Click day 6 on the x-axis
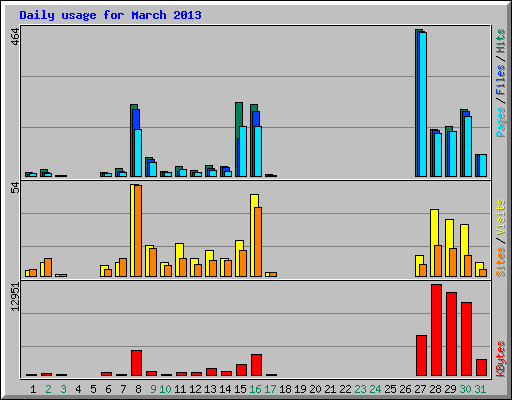The width and height of the screenshot is (512, 400). pos(108,389)
